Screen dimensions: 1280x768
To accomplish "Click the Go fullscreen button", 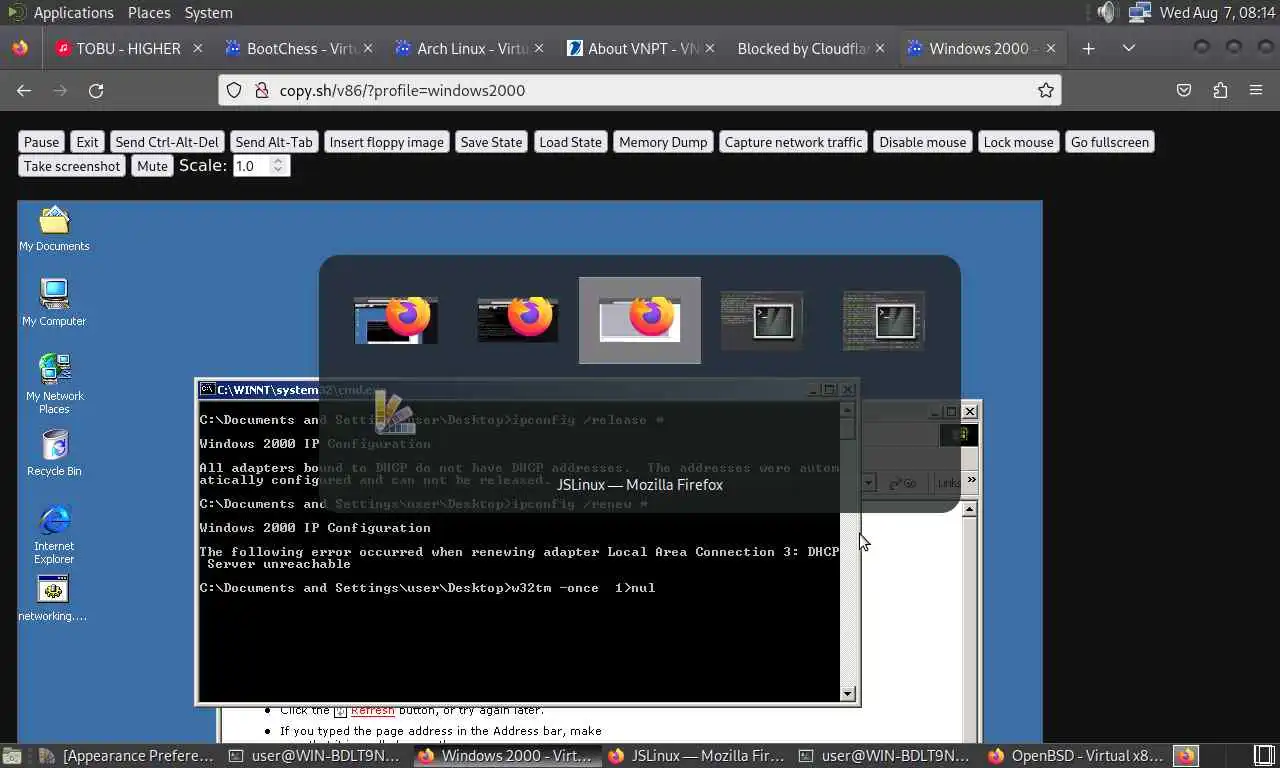I will [1110, 142].
